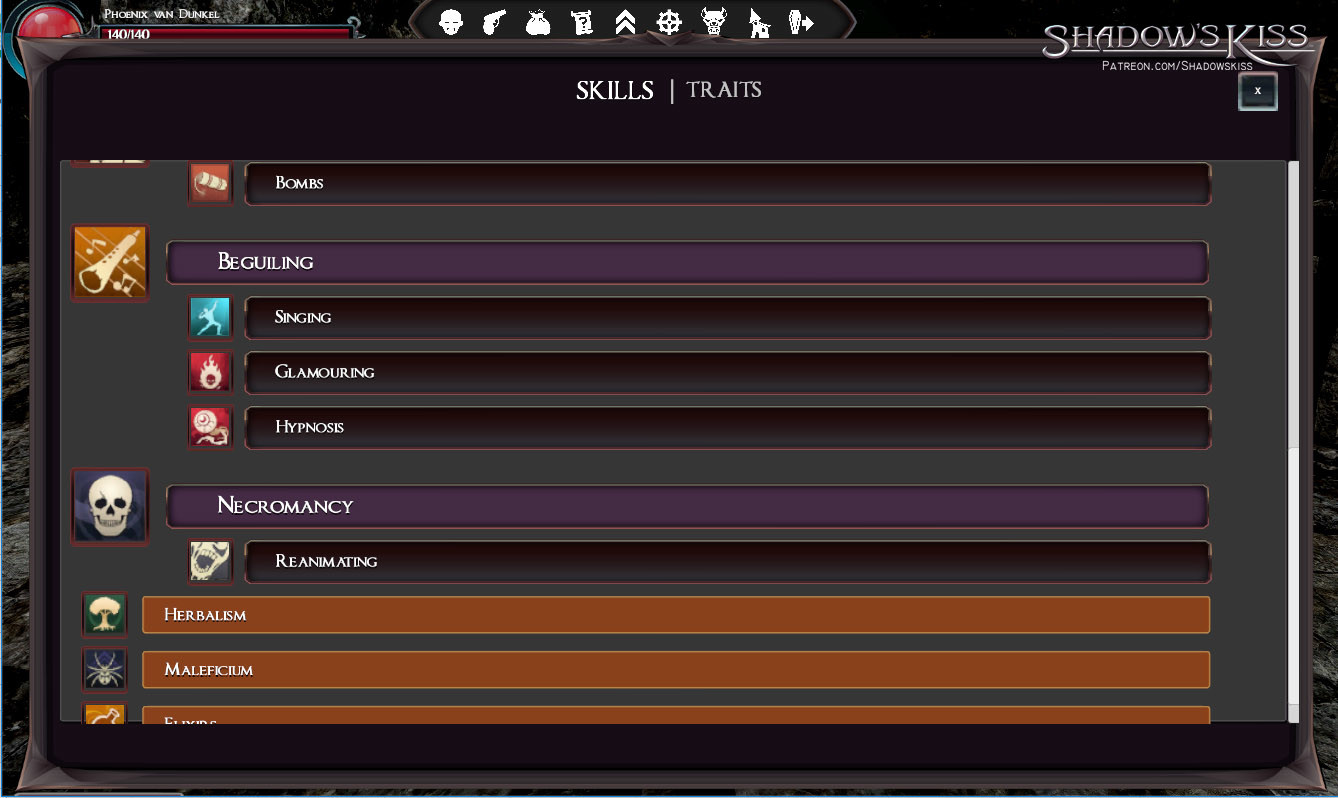Open the Skills tab heading
Screen dimensions: 1338x798
point(614,90)
